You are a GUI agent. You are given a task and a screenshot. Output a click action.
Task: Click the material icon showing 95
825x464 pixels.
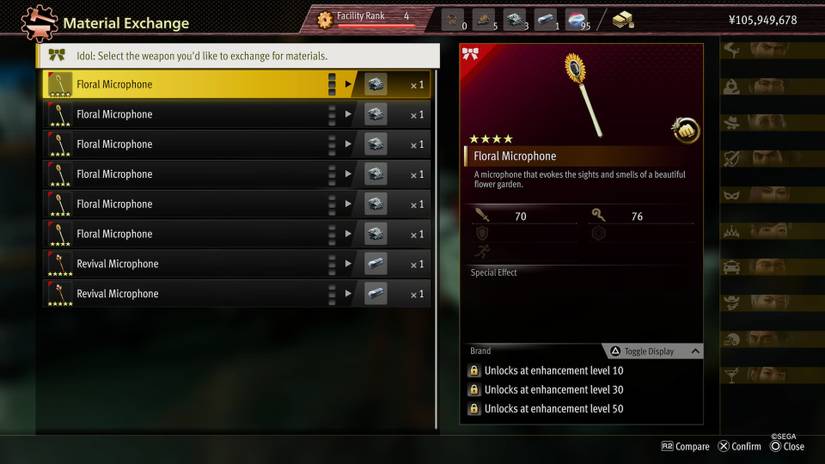pos(577,20)
